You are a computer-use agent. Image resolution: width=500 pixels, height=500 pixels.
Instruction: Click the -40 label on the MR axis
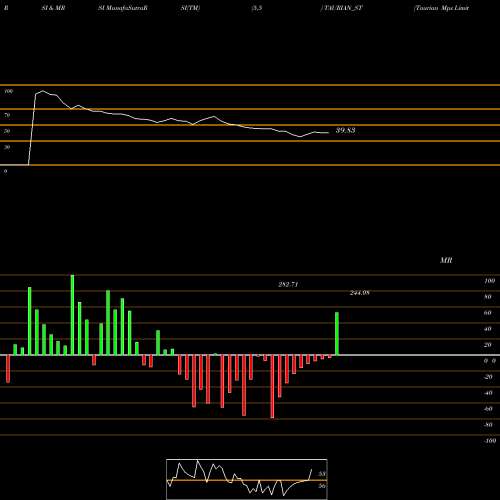[488, 393]
